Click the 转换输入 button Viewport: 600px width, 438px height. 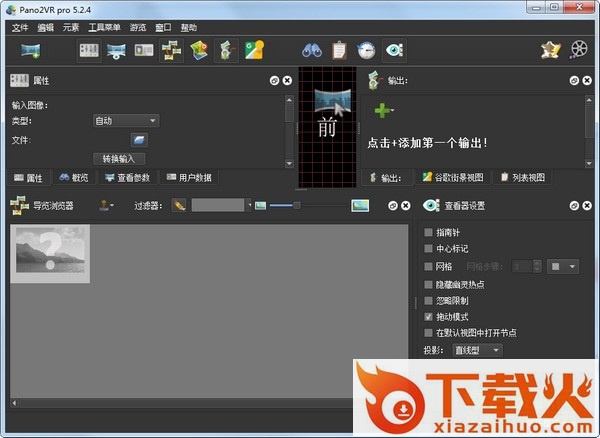tap(119, 159)
